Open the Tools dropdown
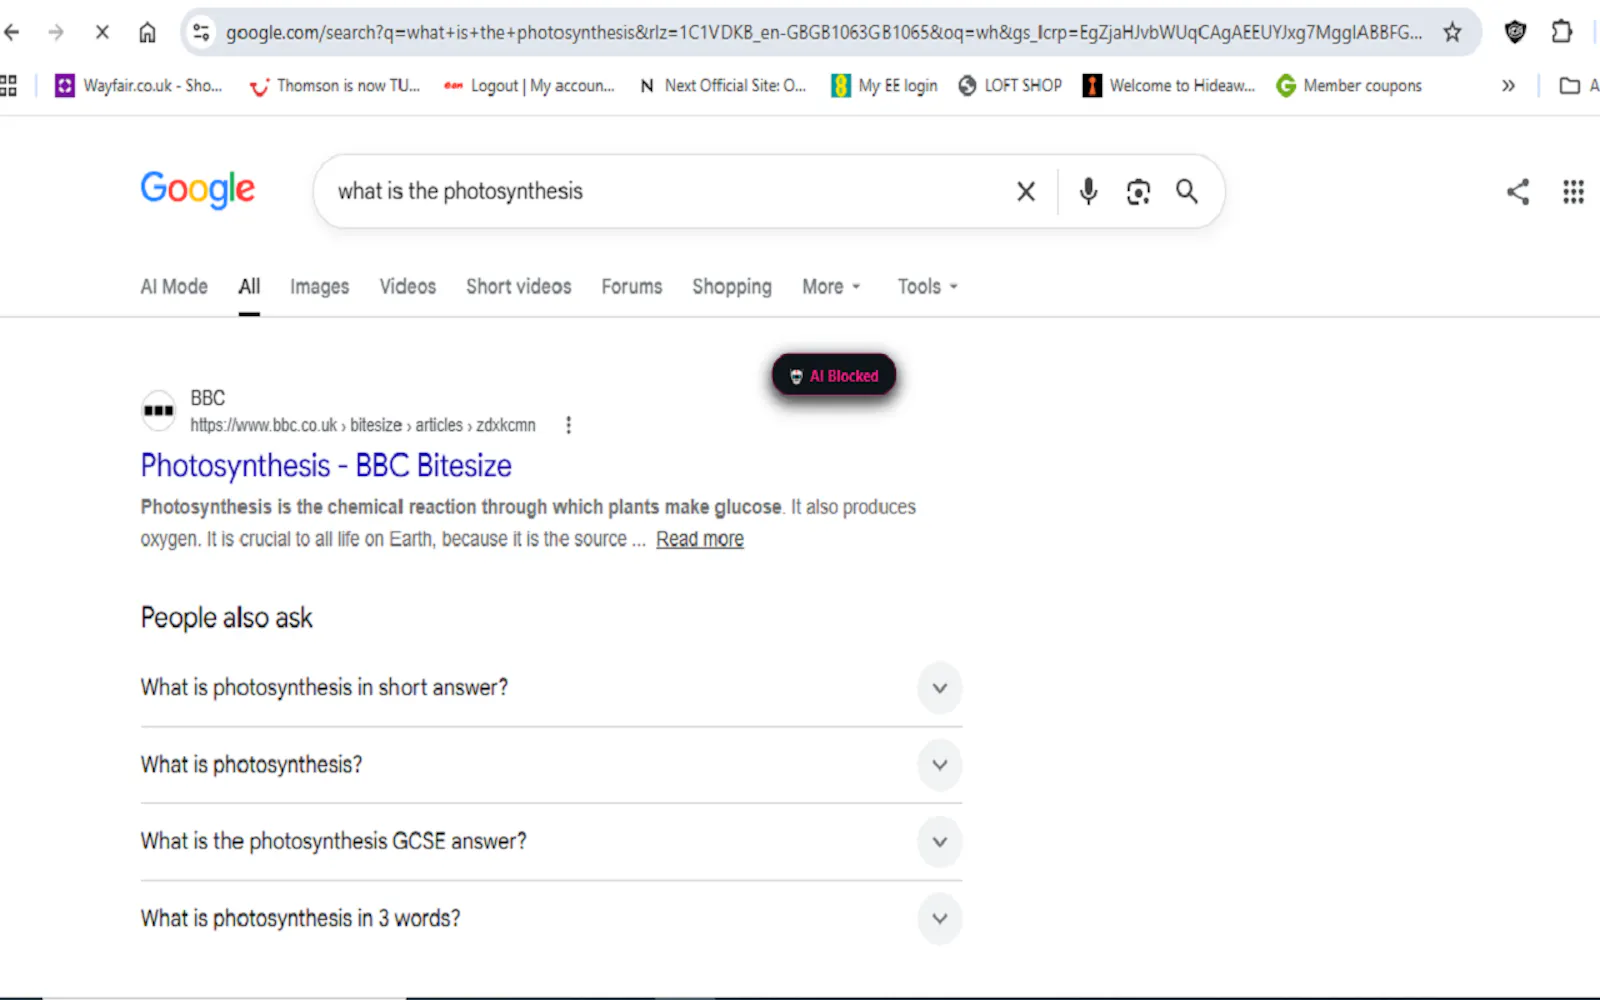The width and height of the screenshot is (1600, 1000). coord(928,287)
